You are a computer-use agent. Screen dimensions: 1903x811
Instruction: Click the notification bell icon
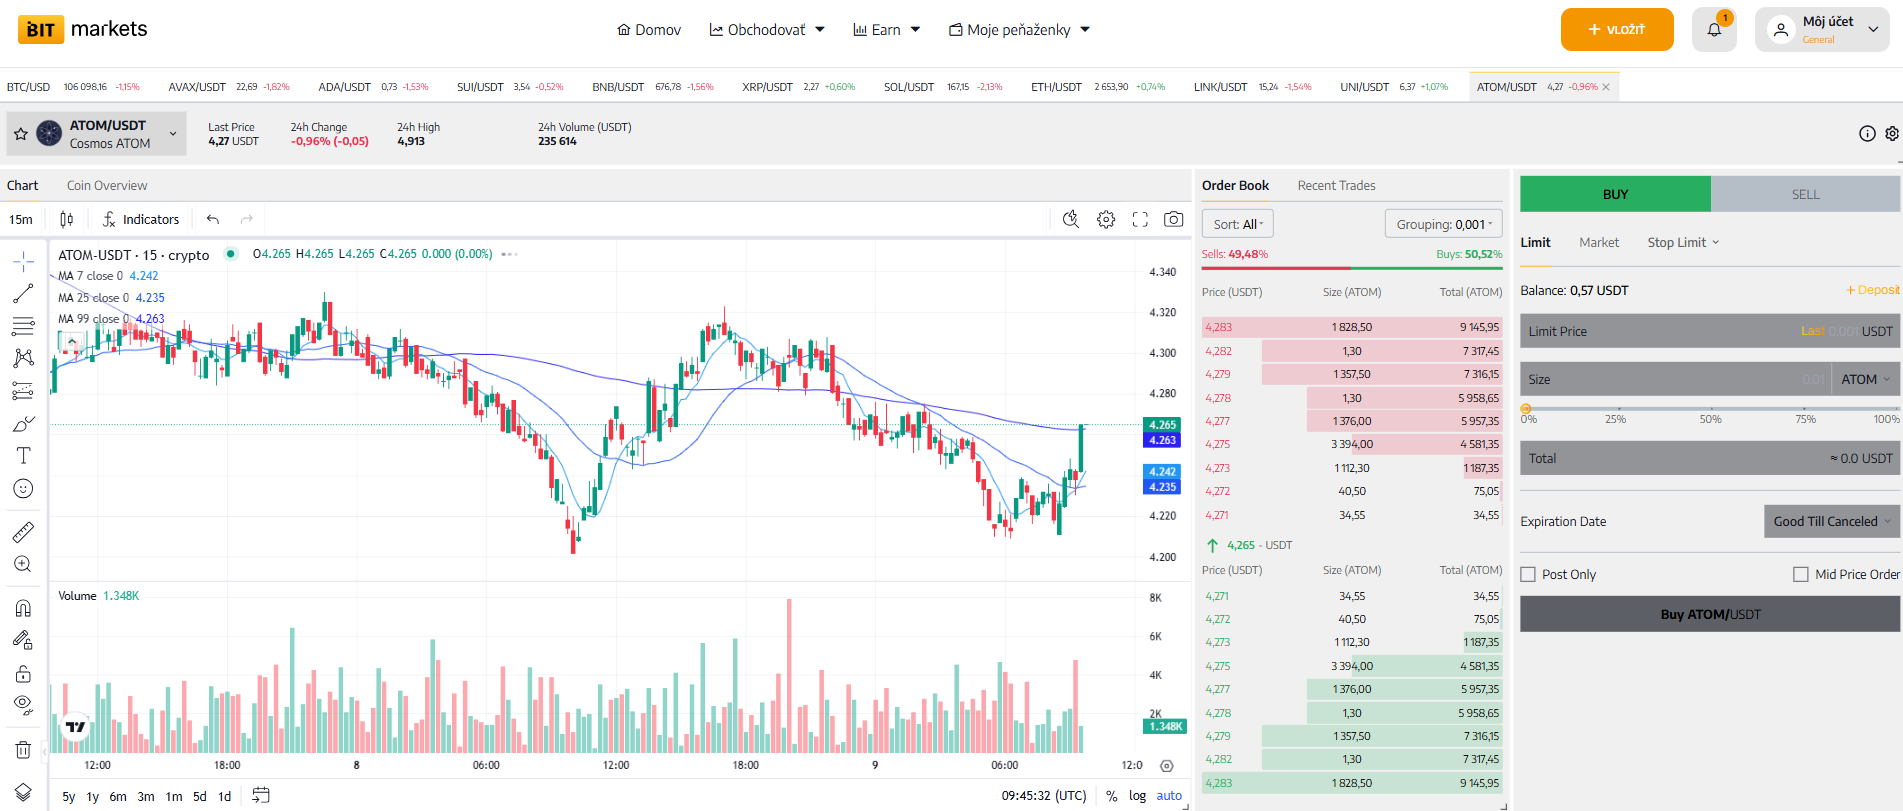tap(1714, 30)
